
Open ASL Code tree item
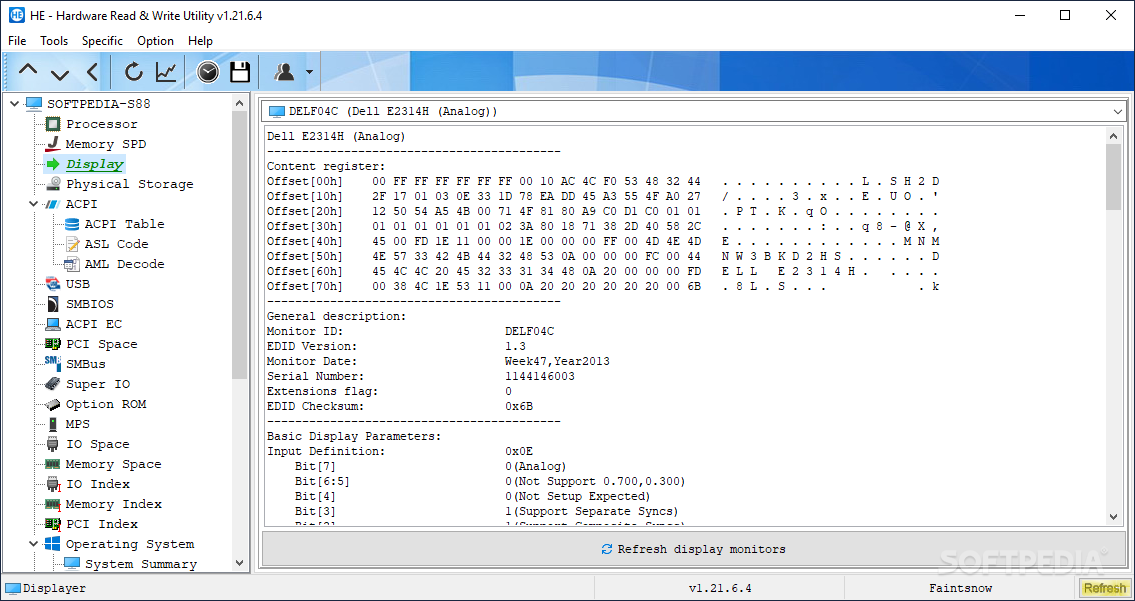(x=117, y=244)
